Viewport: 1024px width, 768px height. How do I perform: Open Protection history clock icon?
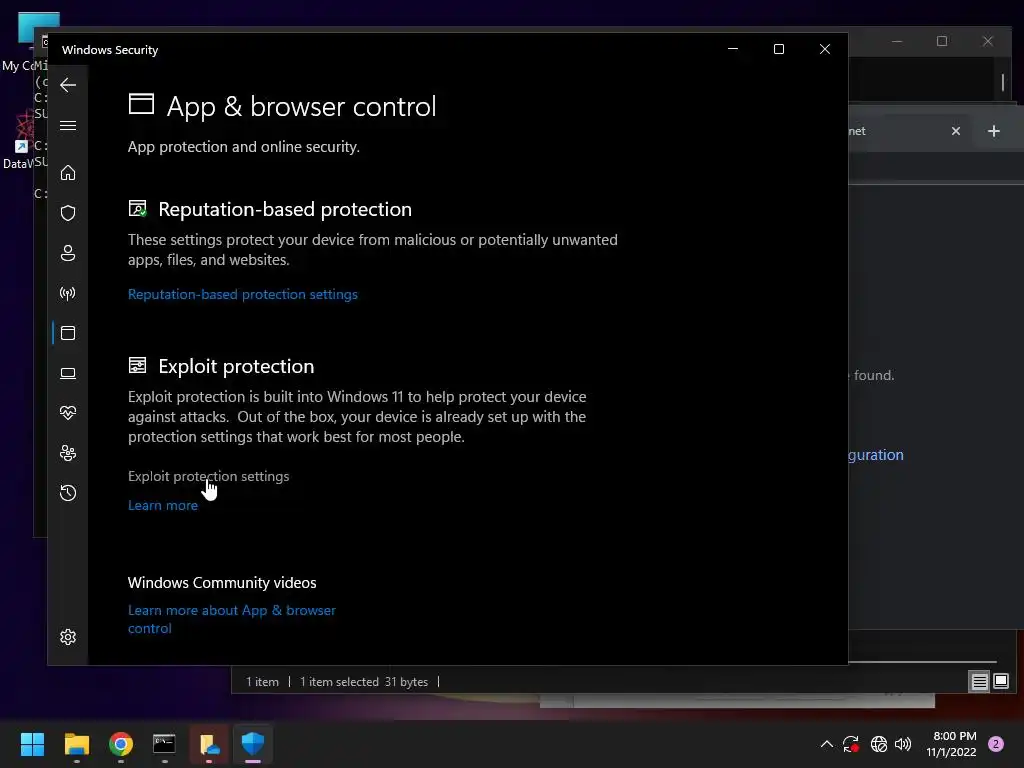68,492
